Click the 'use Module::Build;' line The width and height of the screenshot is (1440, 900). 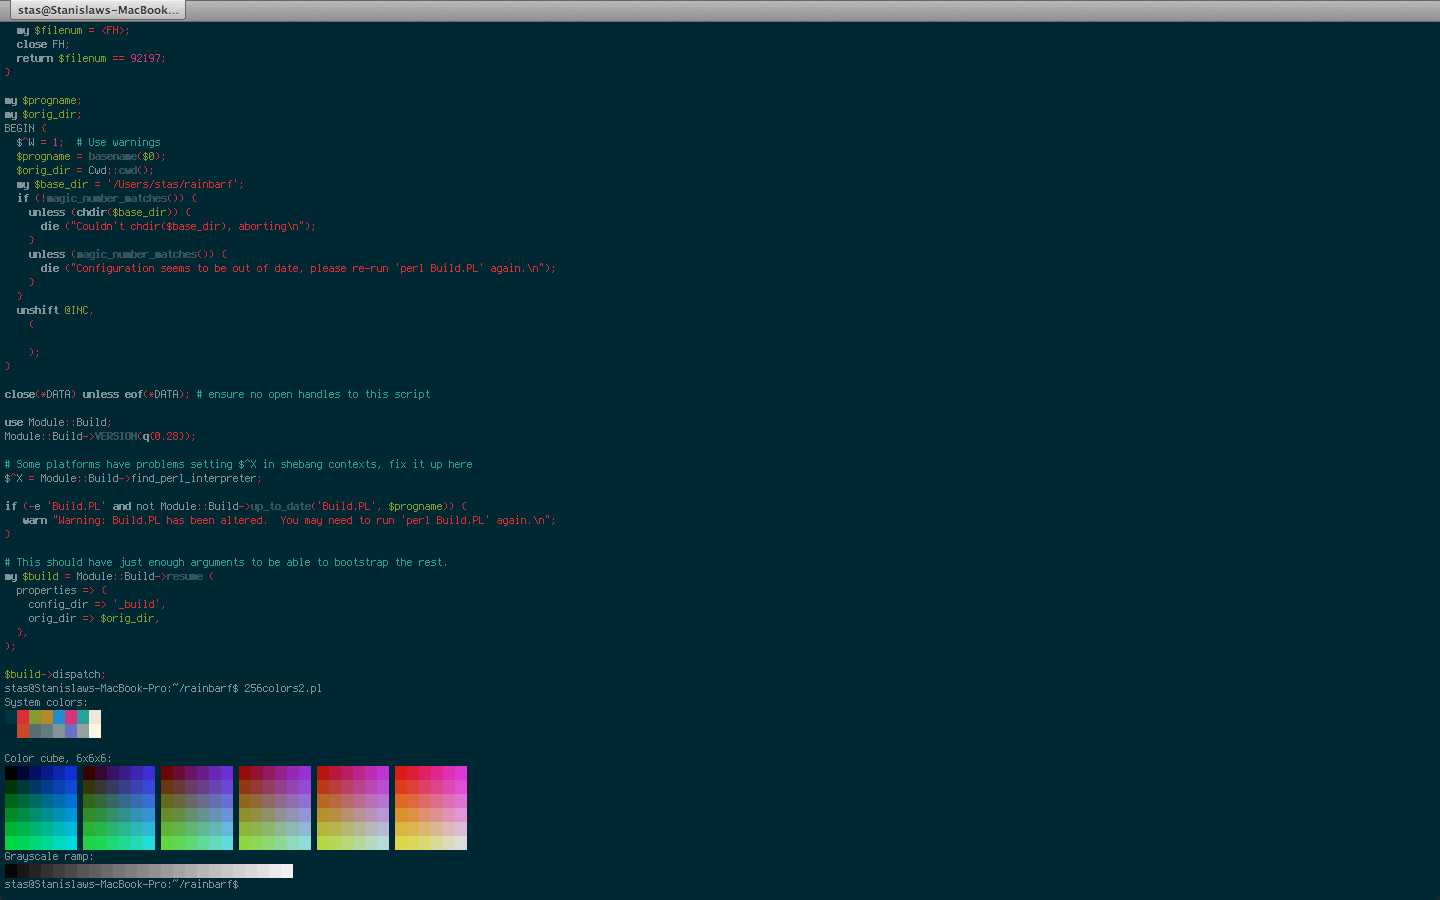58,423
